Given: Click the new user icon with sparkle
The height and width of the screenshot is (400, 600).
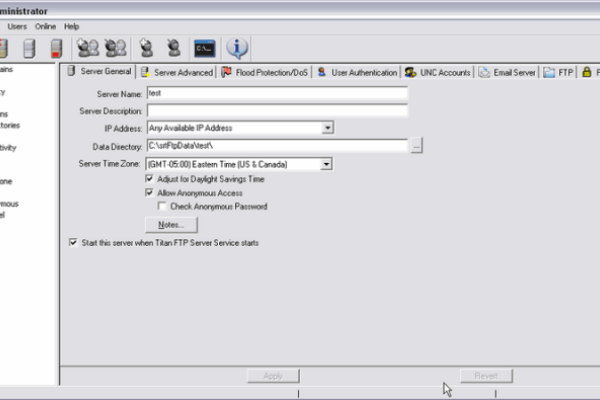Looking at the screenshot, I should [146, 48].
